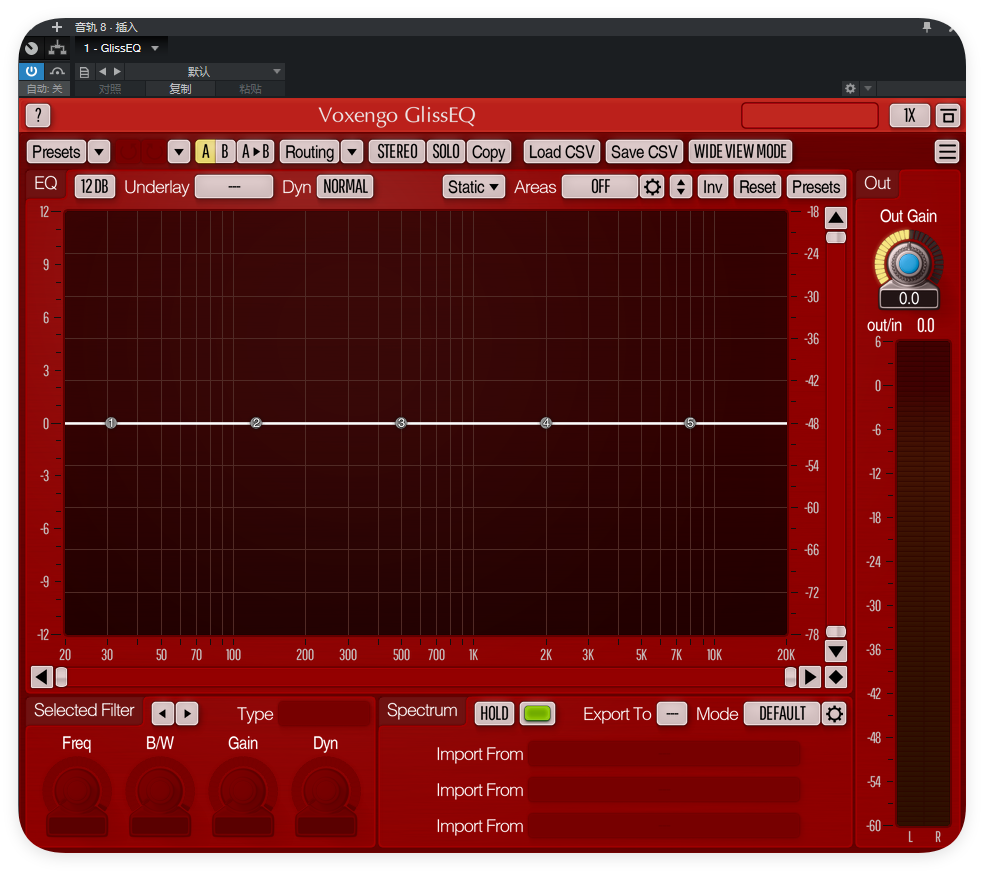The width and height of the screenshot is (984, 871).
Task: Select the Selected Filter tab
Action: pos(84,710)
